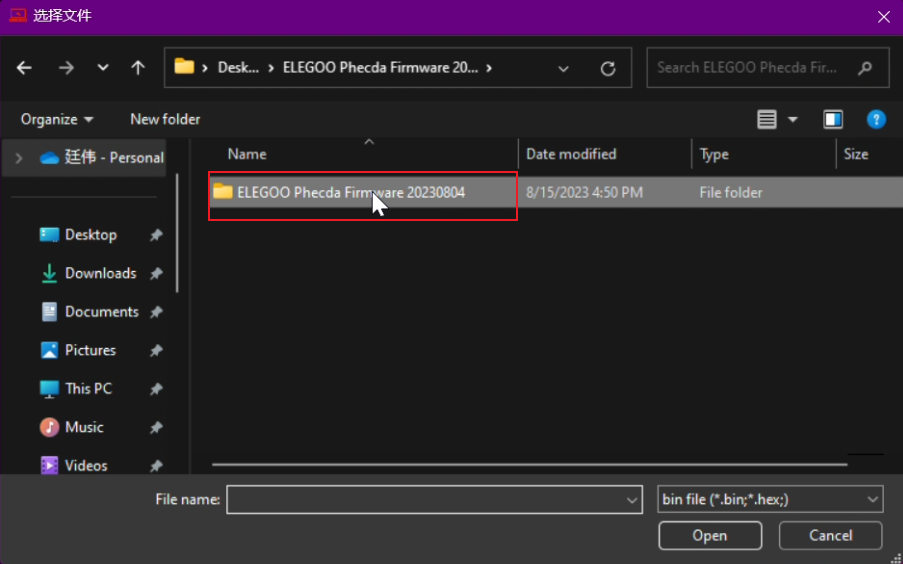The image size is (903, 564).
Task: Click New folder in toolbar
Action: [x=165, y=119]
